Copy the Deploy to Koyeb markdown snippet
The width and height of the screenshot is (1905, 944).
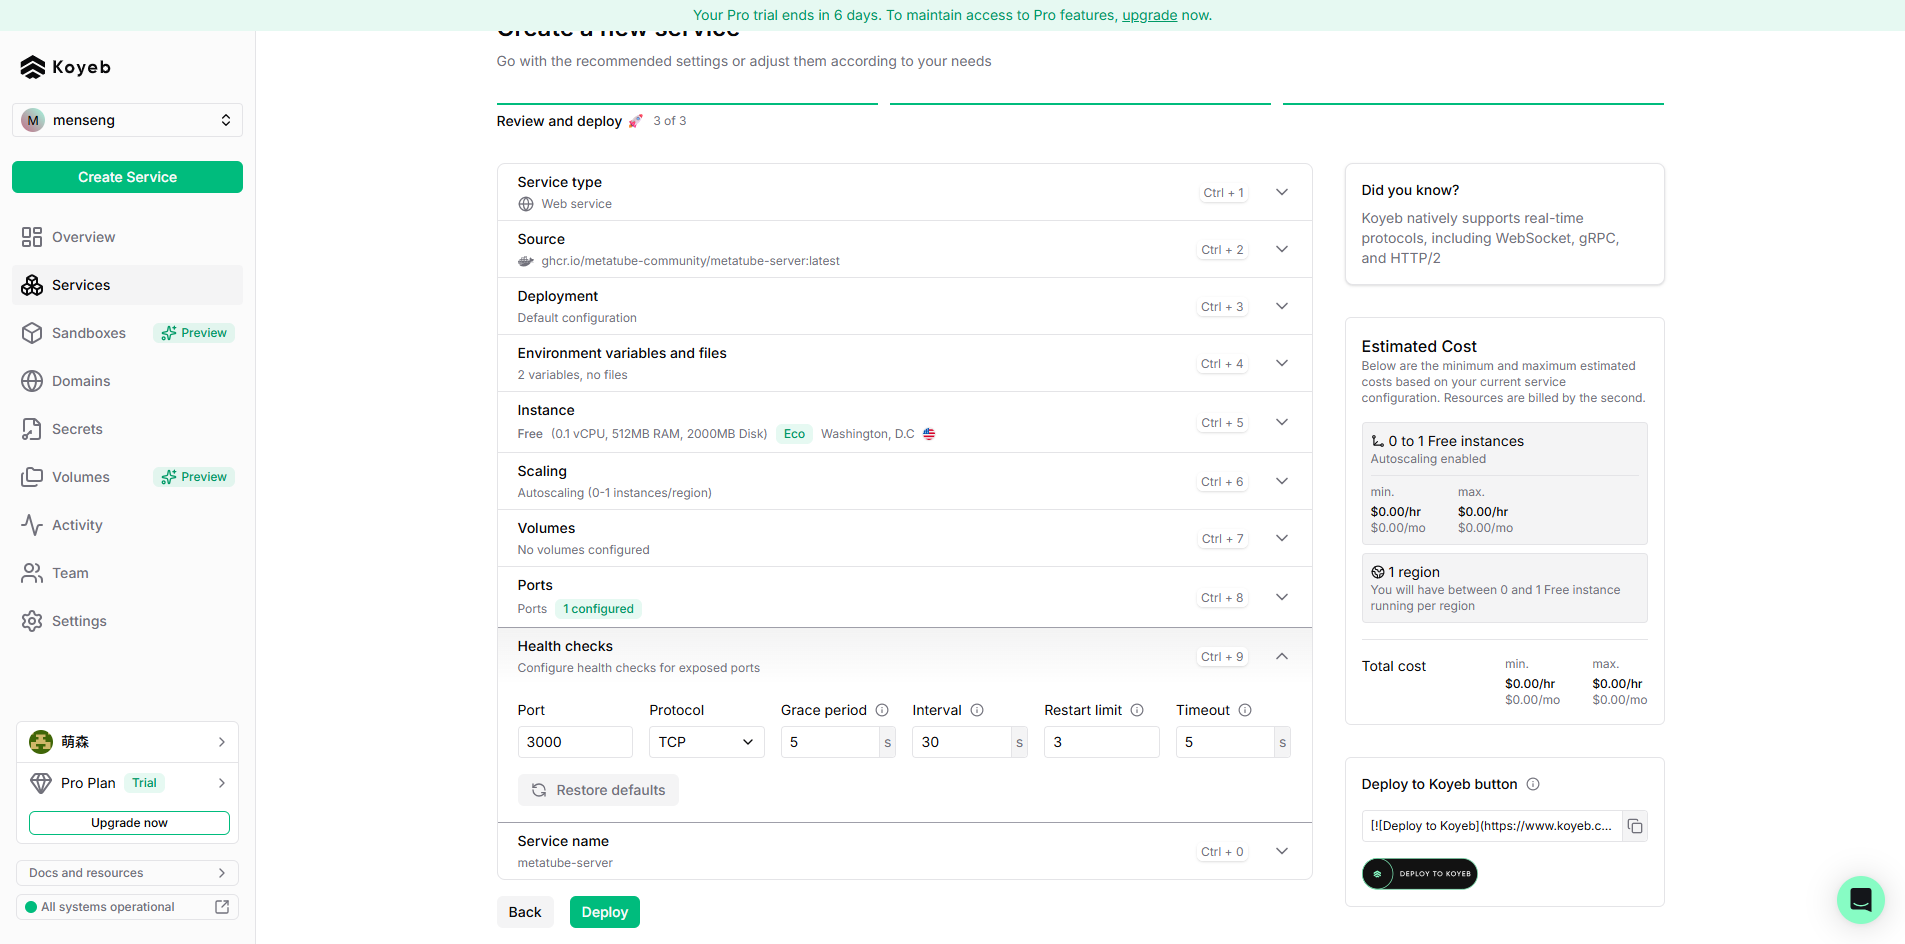pos(1634,826)
